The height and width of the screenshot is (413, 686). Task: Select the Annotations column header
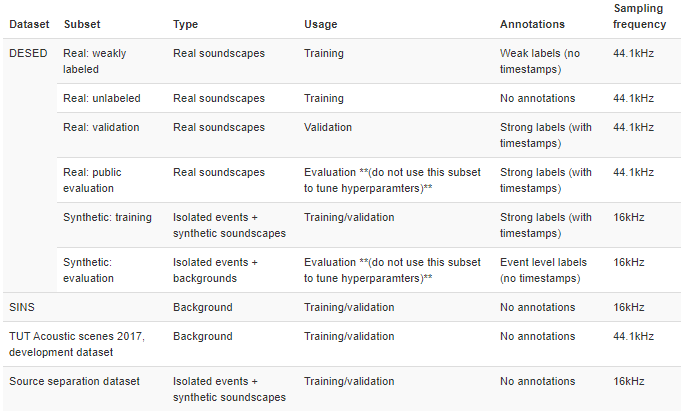pyautogui.click(x=532, y=24)
